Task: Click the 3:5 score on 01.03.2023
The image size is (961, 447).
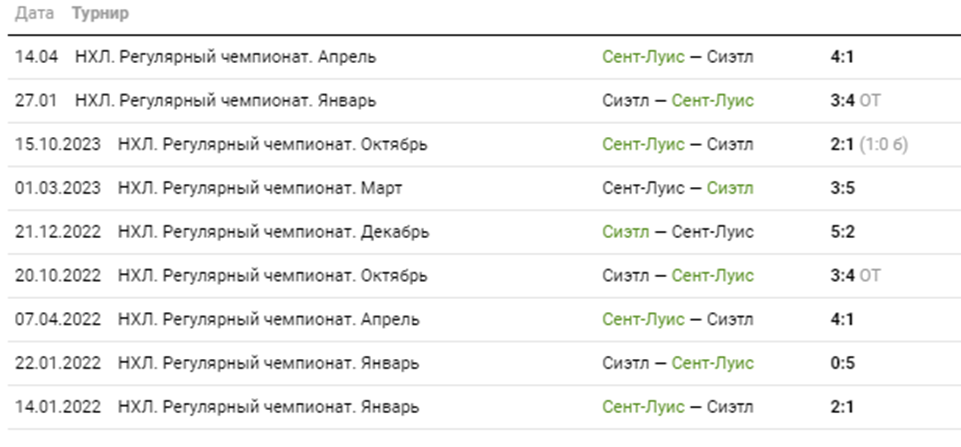Action: point(841,188)
